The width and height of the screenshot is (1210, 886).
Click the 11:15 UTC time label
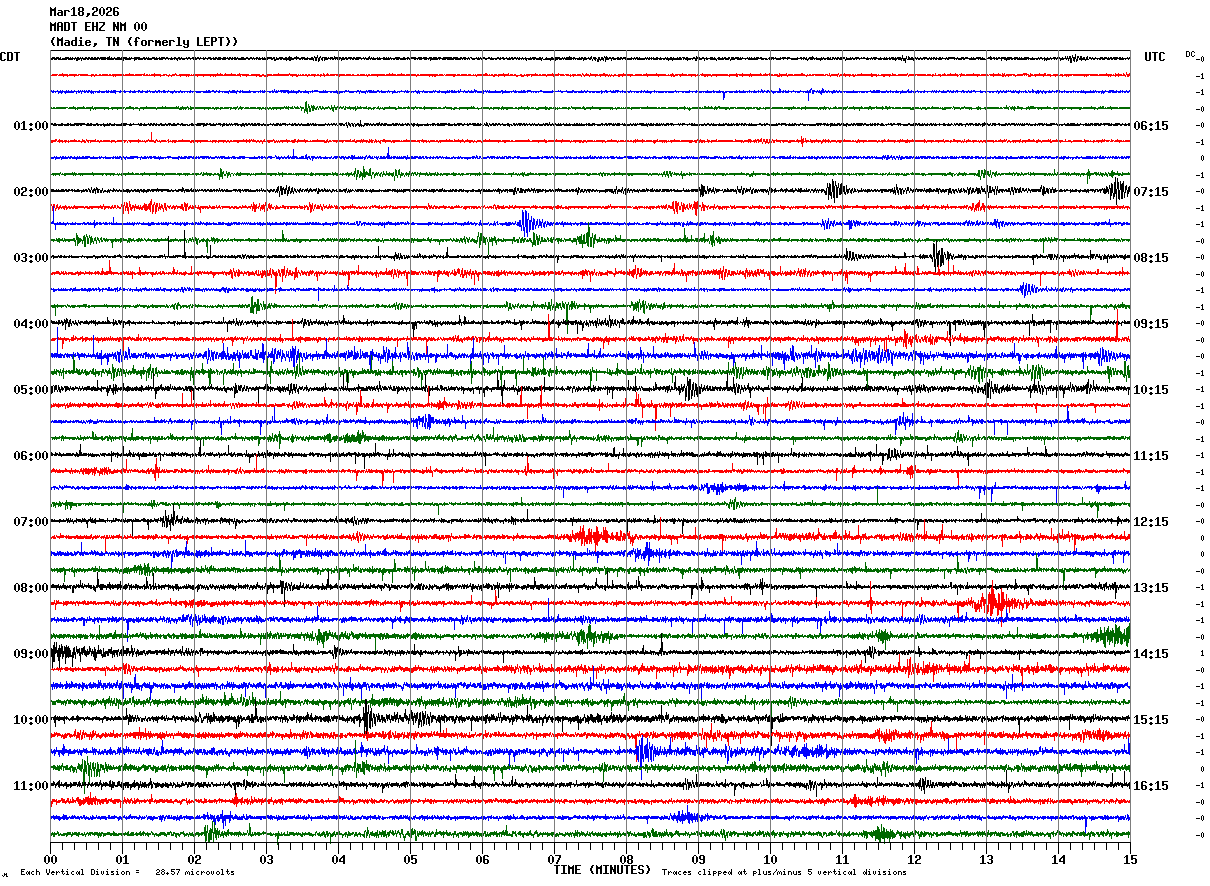[1152, 456]
